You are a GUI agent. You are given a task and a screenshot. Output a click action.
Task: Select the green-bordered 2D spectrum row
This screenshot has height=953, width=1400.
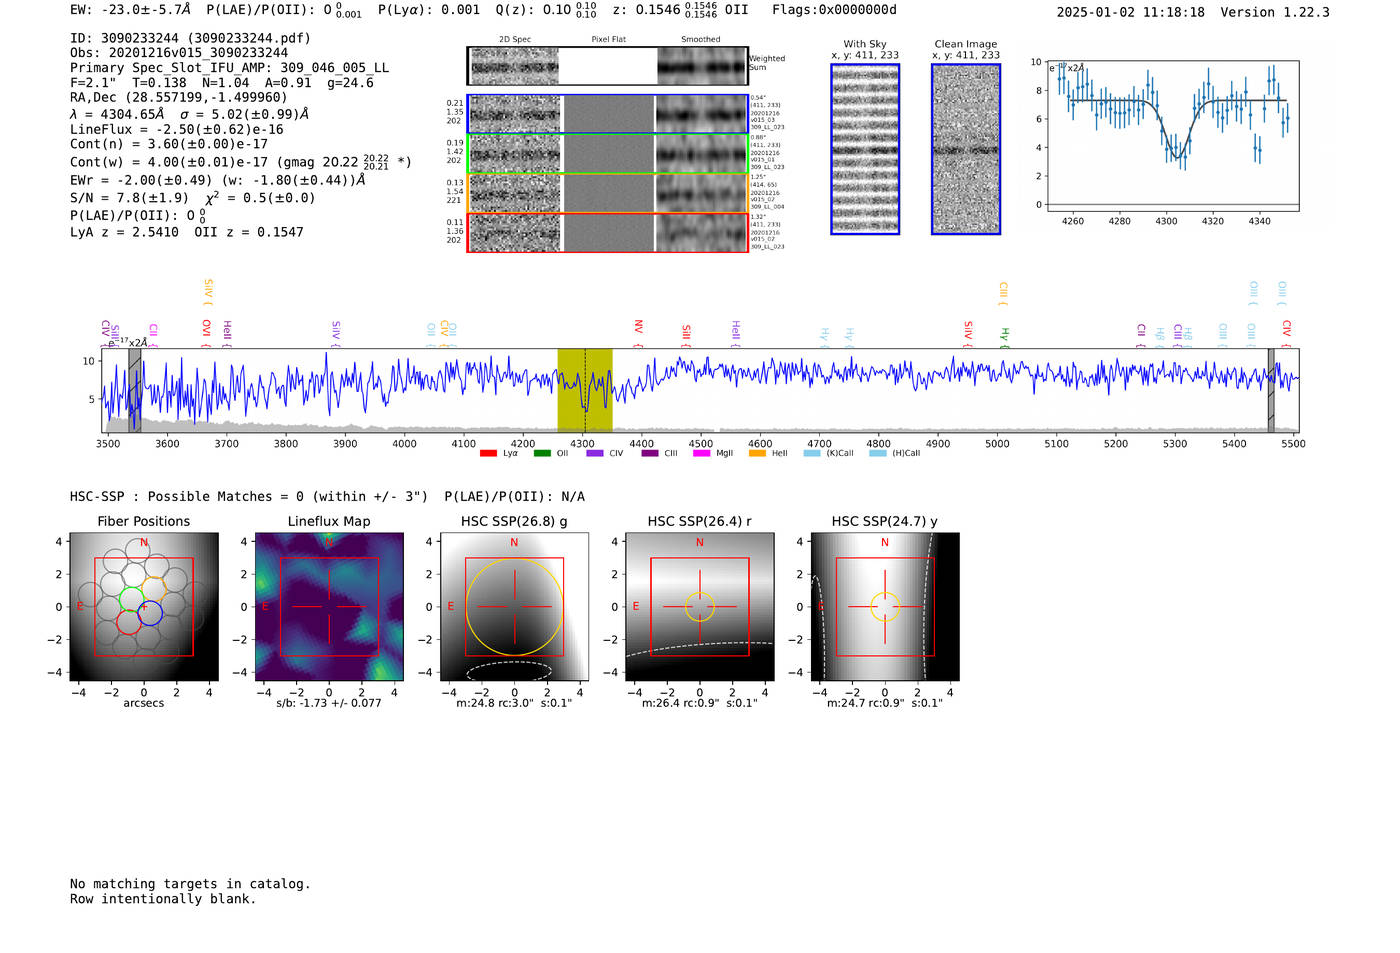click(607, 154)
